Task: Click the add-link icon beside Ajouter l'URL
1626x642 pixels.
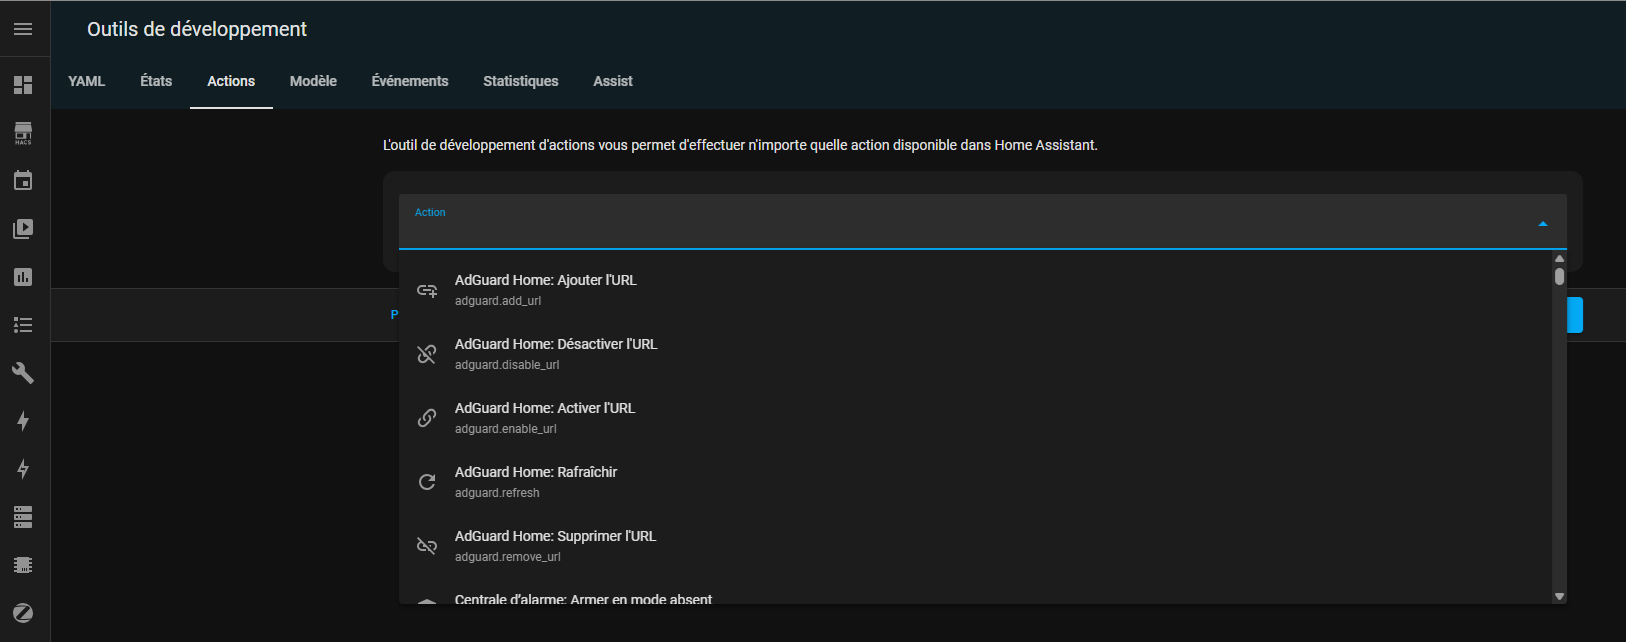Action: 427,290
